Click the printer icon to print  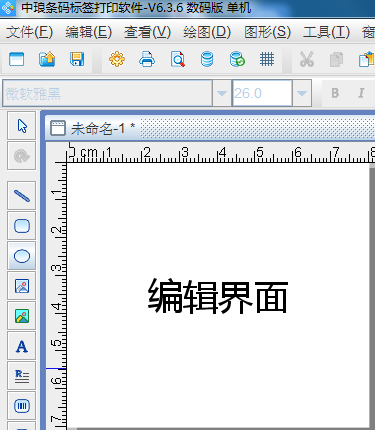click(147, 60)
